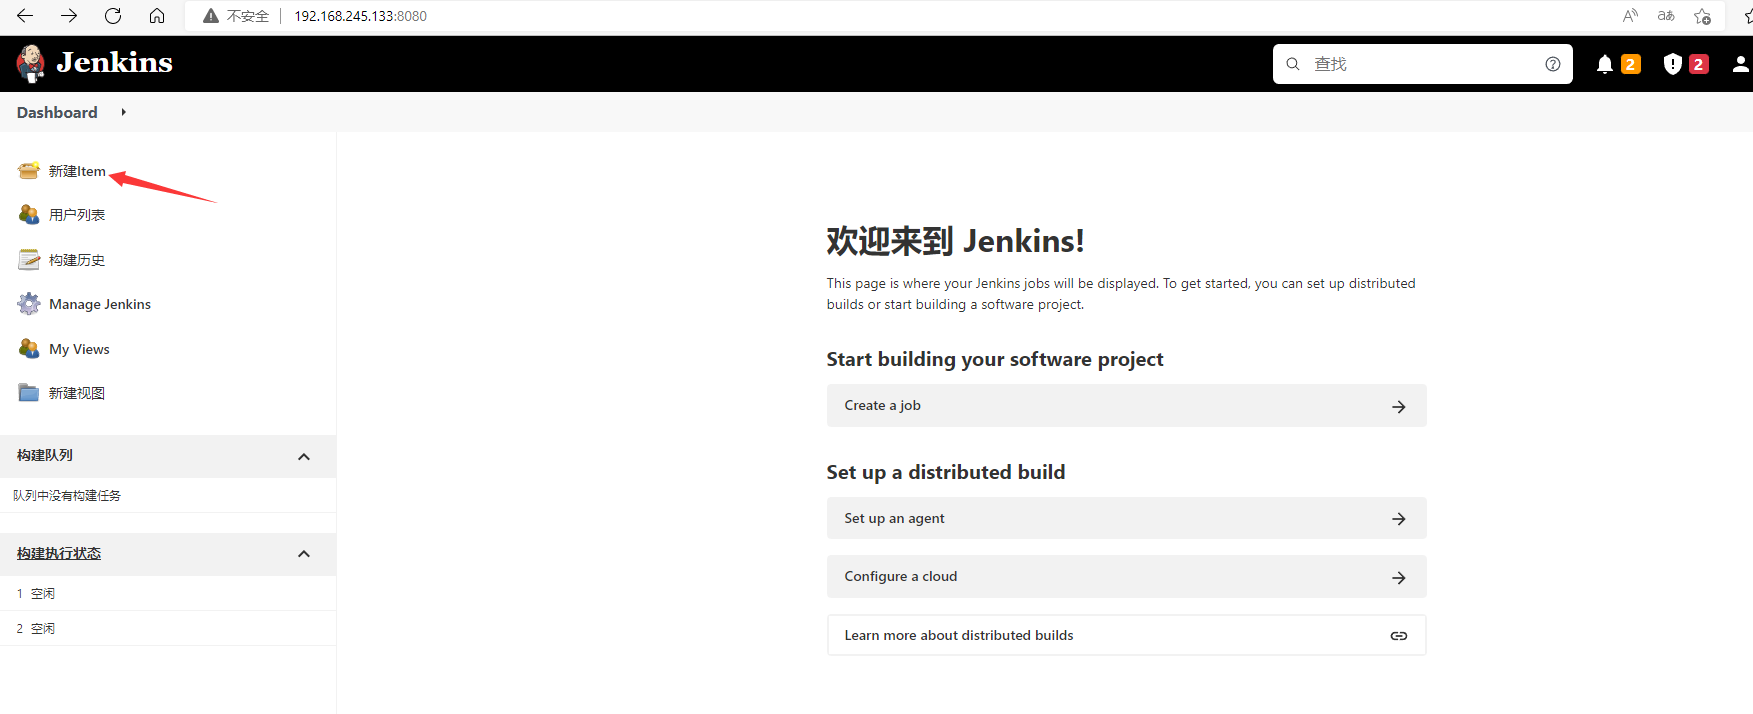This screenshot has height=714, width=1753.
Task: Click 队列中没有构建任务 text
Action: point(67,495)
